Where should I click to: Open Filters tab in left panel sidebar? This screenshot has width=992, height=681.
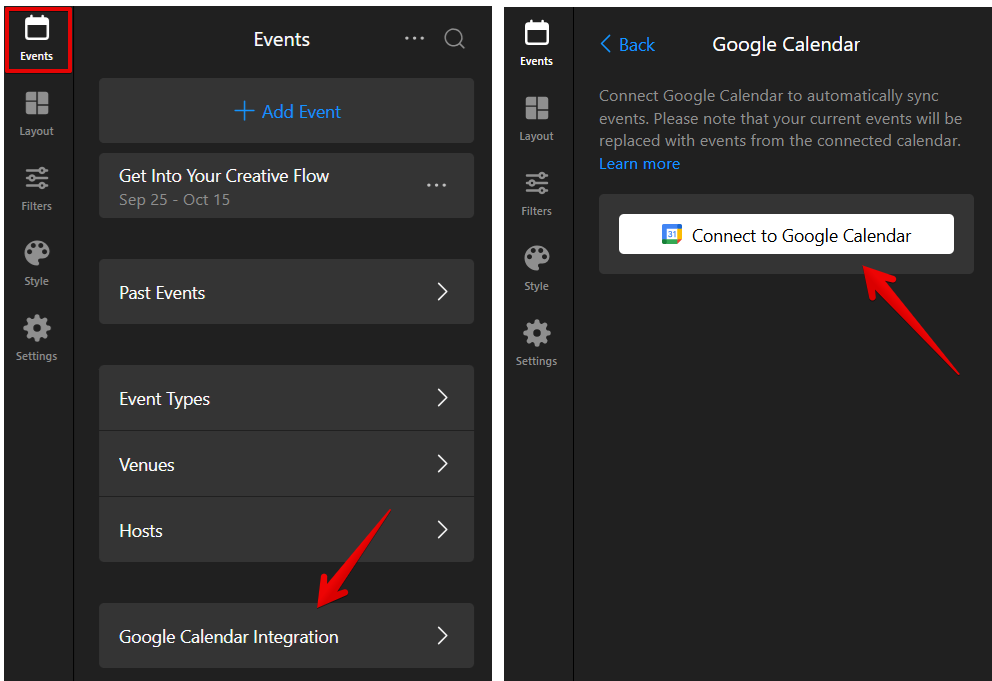37,189
